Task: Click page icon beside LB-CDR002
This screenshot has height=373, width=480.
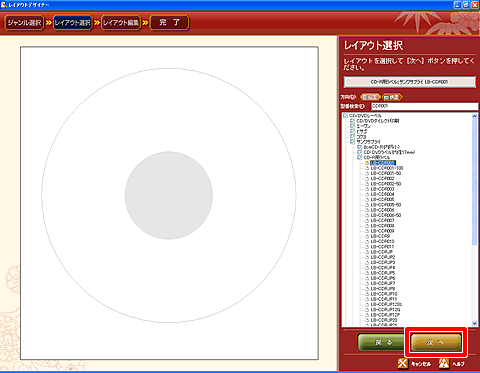Action: [367, 179]
